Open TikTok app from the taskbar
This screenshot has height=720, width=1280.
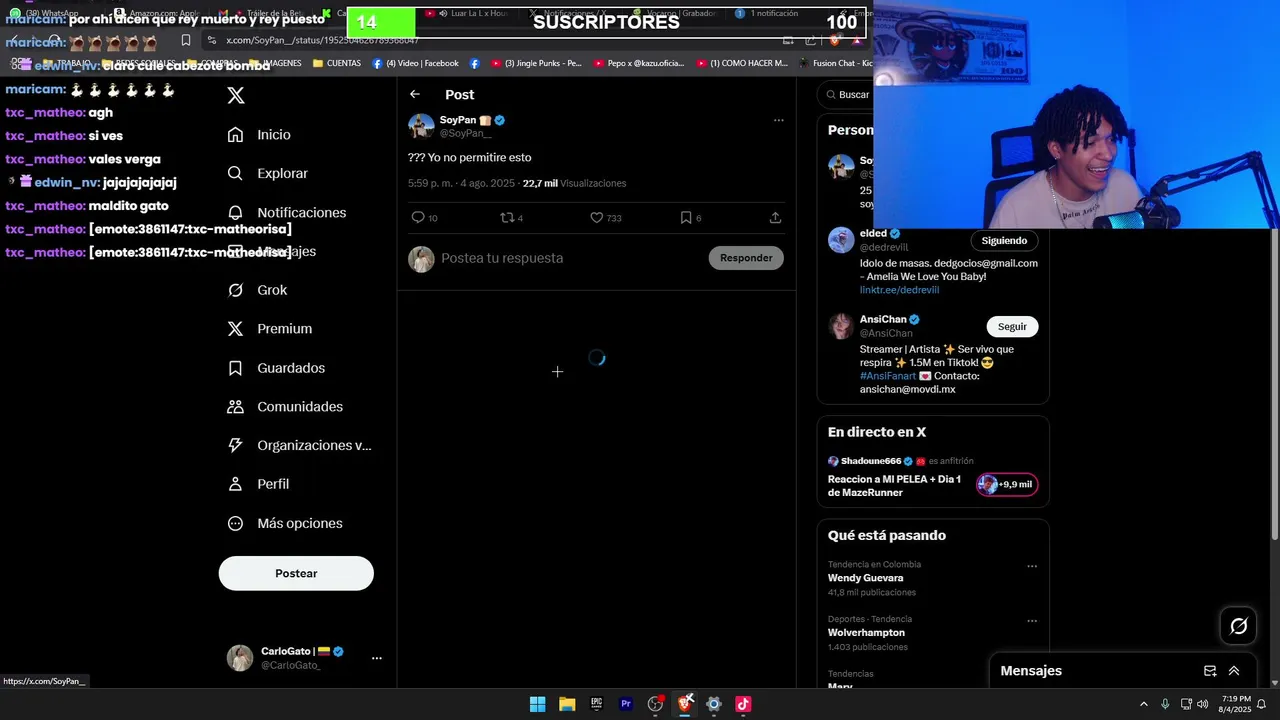[x=743, y=704]
